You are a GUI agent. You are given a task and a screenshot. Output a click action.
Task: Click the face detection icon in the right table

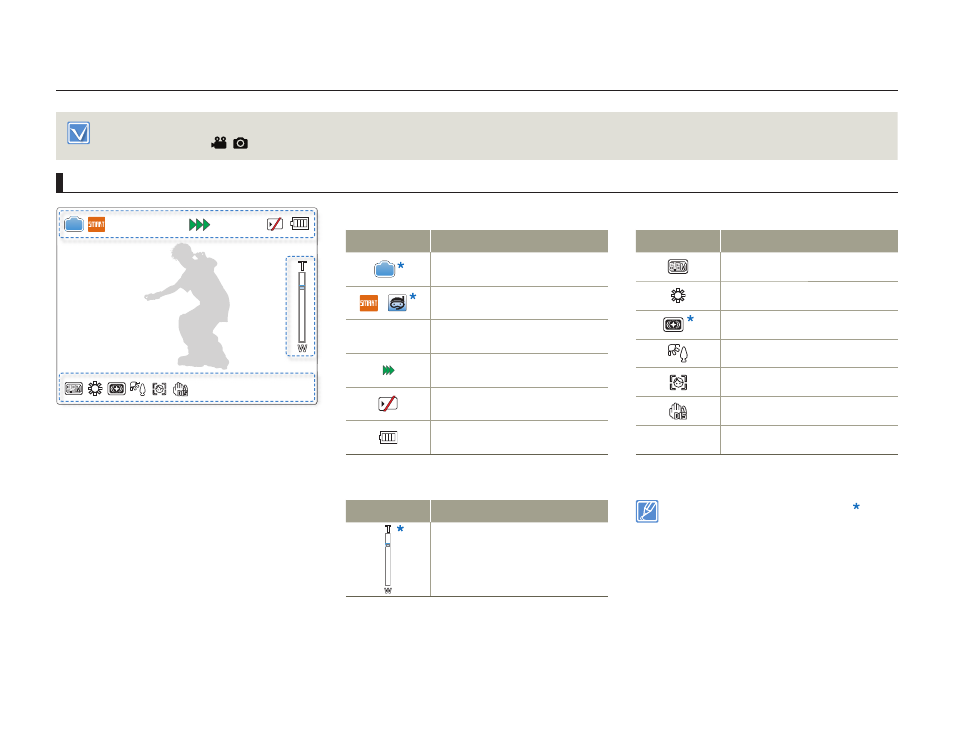678,382
